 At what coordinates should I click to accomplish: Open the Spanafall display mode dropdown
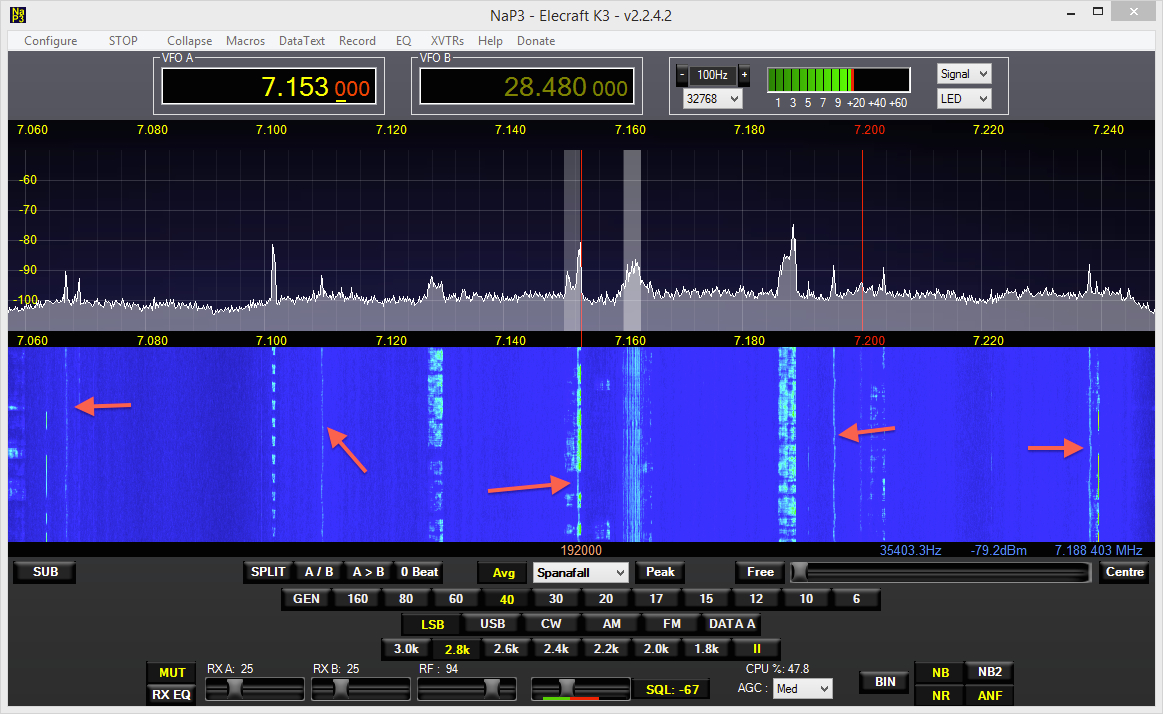581,573
